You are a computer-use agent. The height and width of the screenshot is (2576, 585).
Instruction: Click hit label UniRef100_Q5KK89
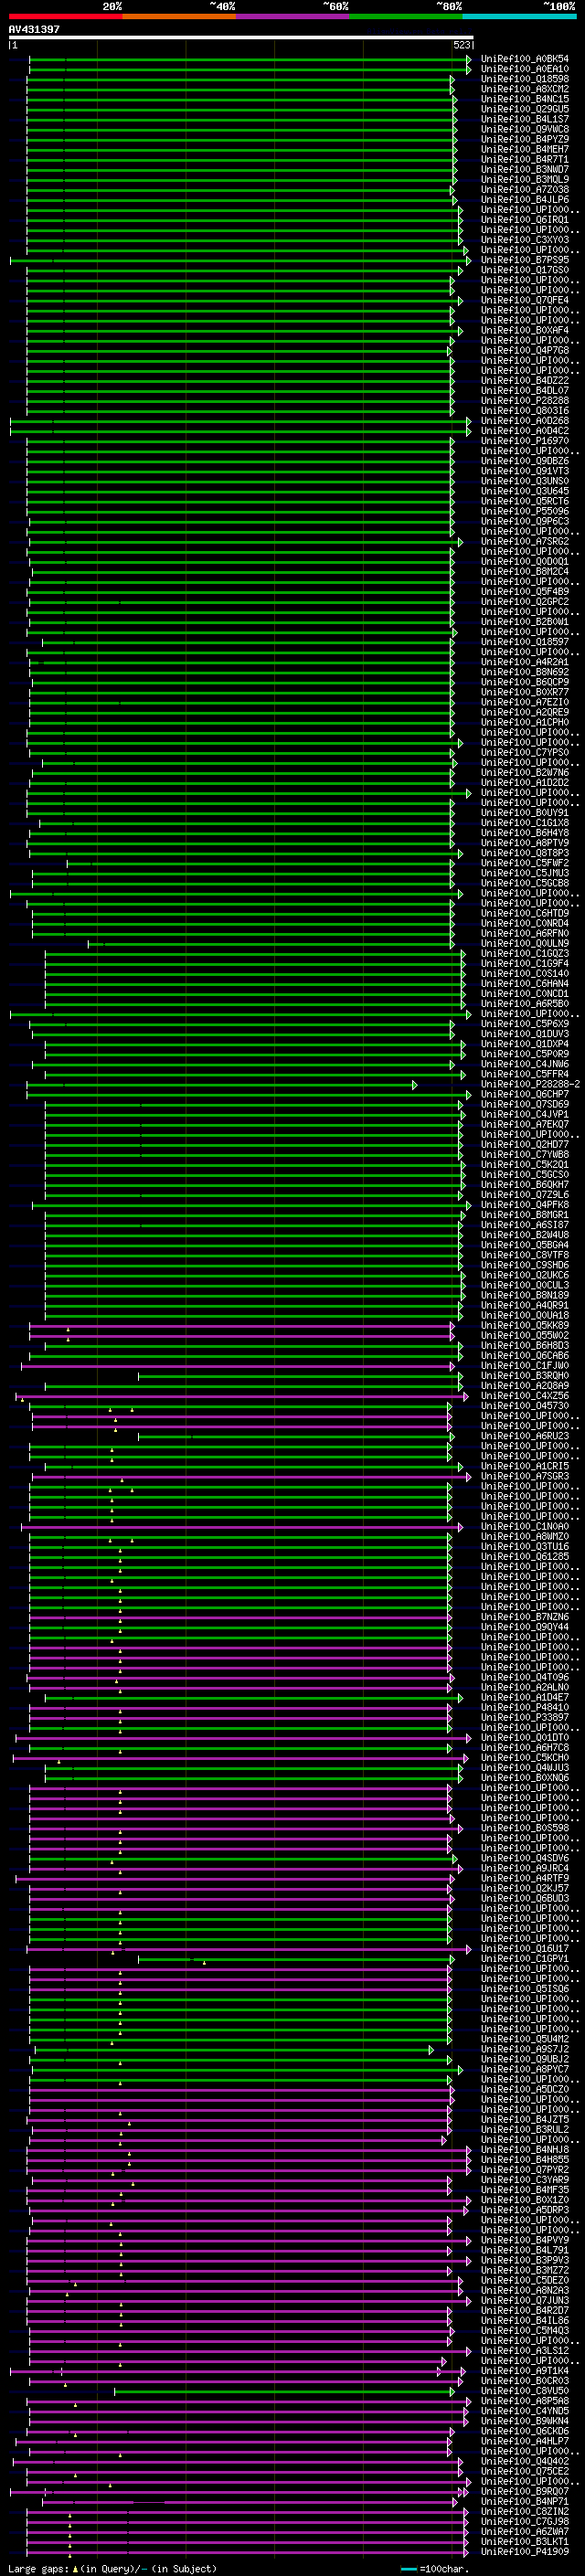(524, 1326)
